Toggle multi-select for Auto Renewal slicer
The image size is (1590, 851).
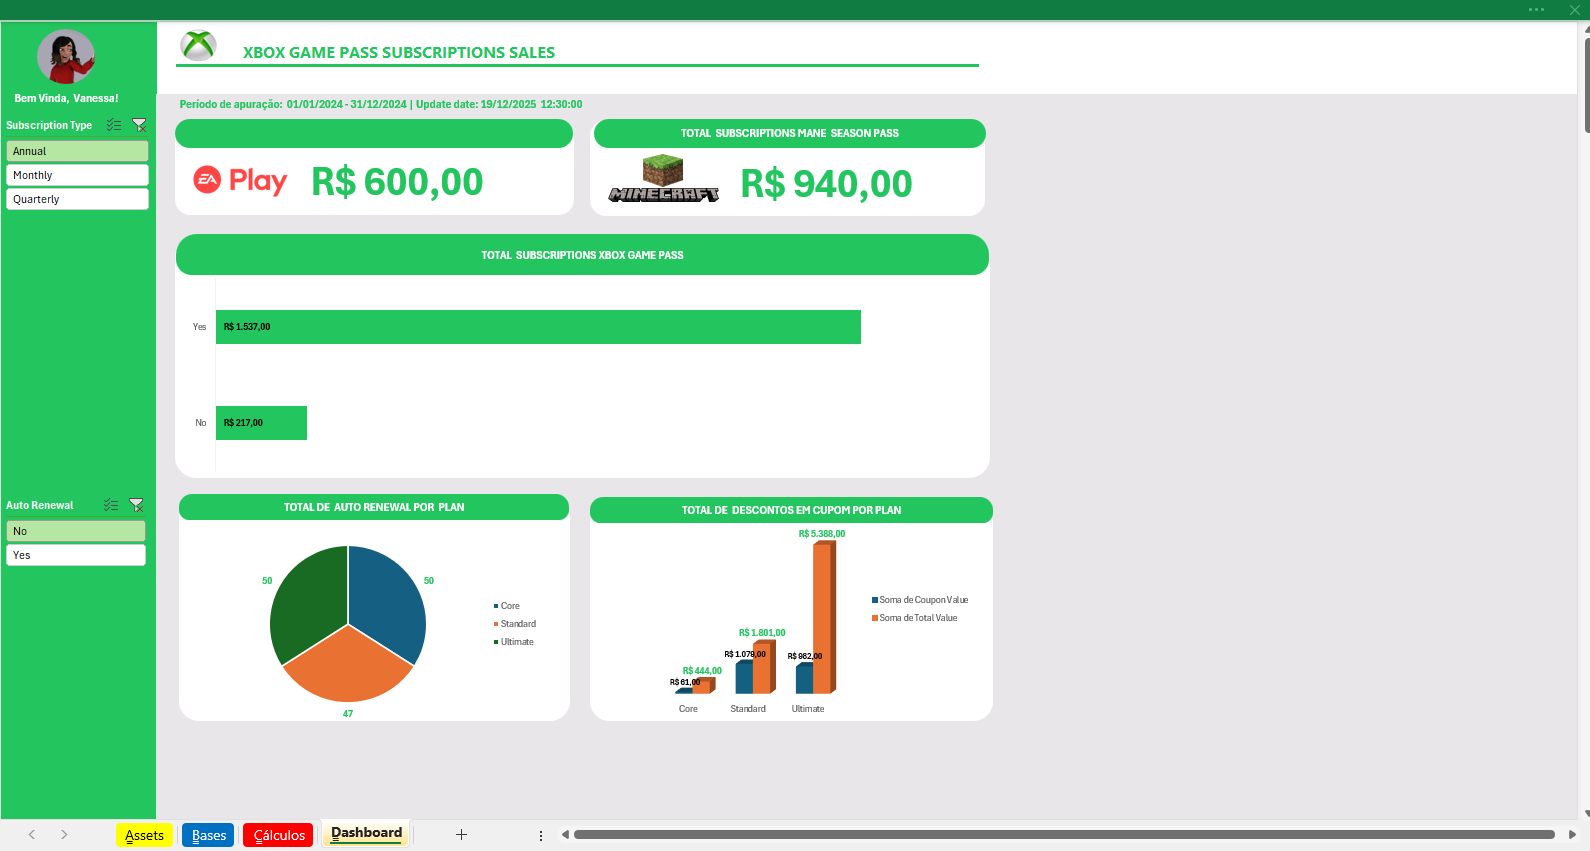[111, 505]
